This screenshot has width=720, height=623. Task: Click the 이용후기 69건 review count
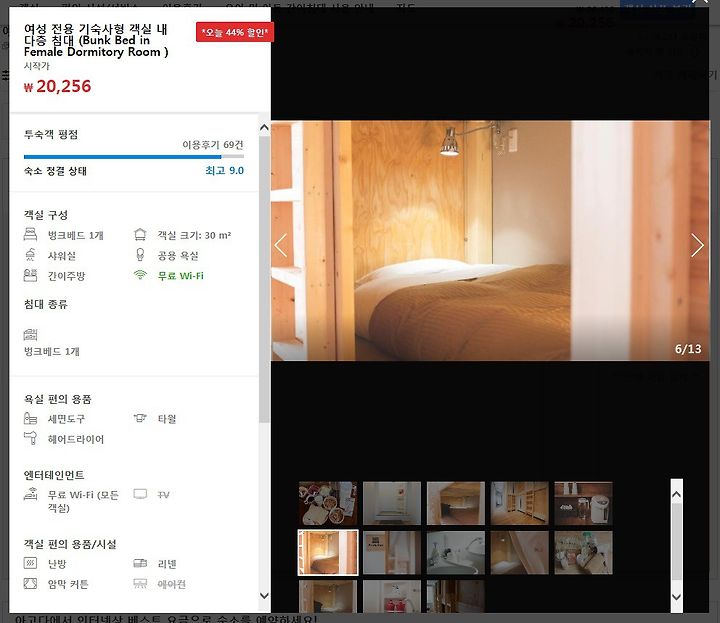(x=213, y=145)
